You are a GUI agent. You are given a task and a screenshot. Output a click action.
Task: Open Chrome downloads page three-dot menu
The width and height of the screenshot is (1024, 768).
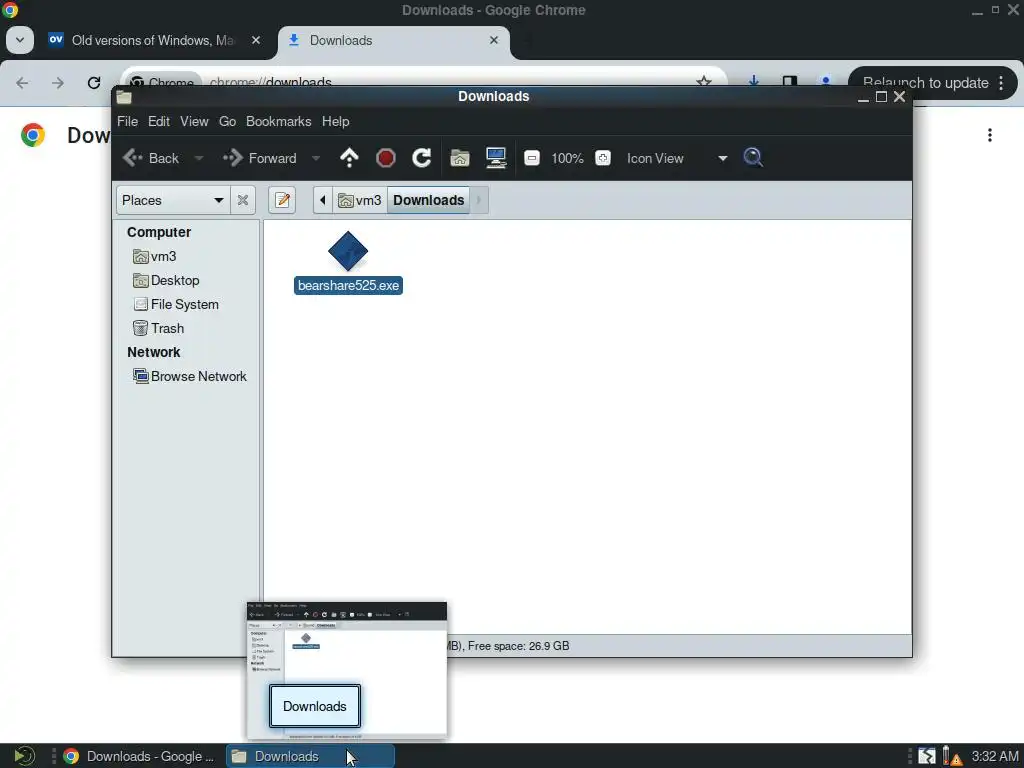990,135
